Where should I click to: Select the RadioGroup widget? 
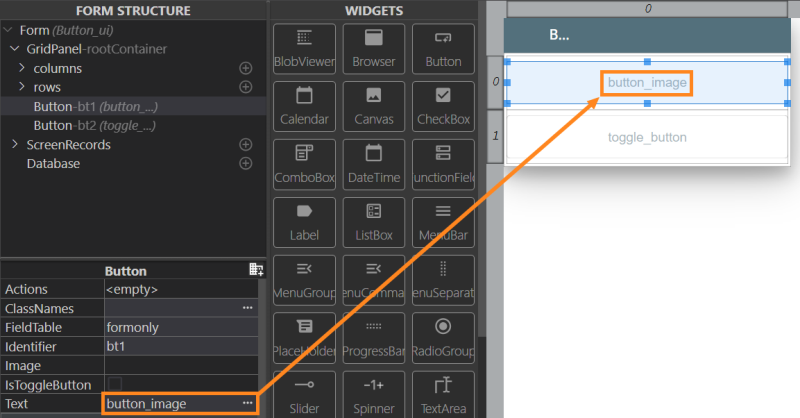(x=443, y=338)
